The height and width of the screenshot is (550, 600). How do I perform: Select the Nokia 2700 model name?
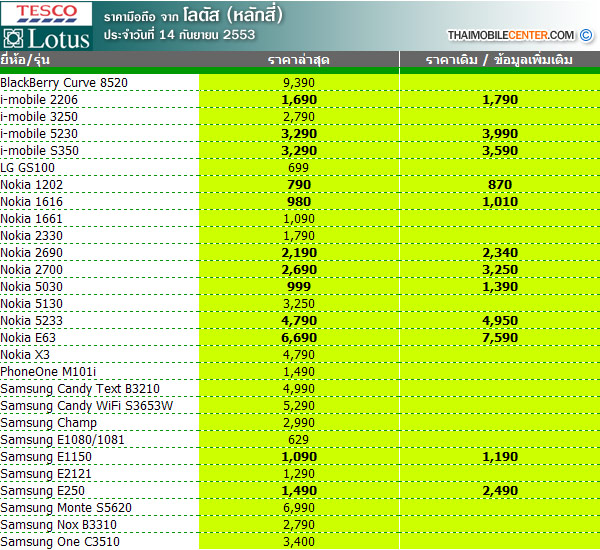[31, 269]
